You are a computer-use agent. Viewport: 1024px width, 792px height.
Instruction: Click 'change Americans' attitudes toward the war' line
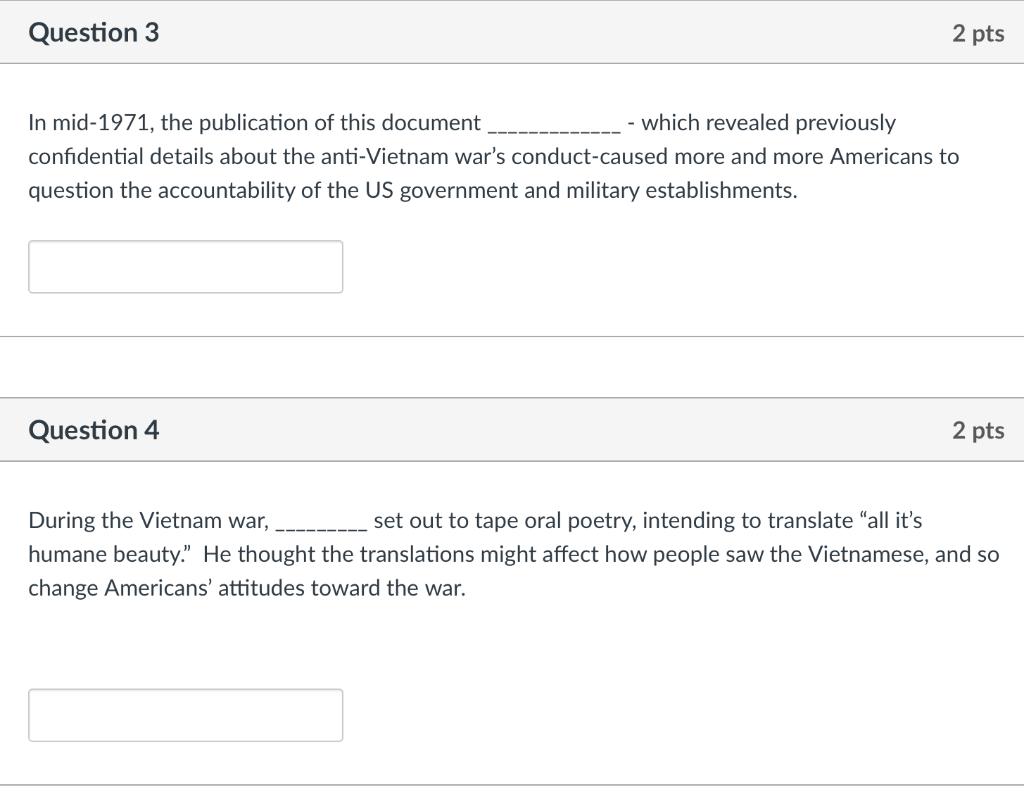click(x=247, y=588)
